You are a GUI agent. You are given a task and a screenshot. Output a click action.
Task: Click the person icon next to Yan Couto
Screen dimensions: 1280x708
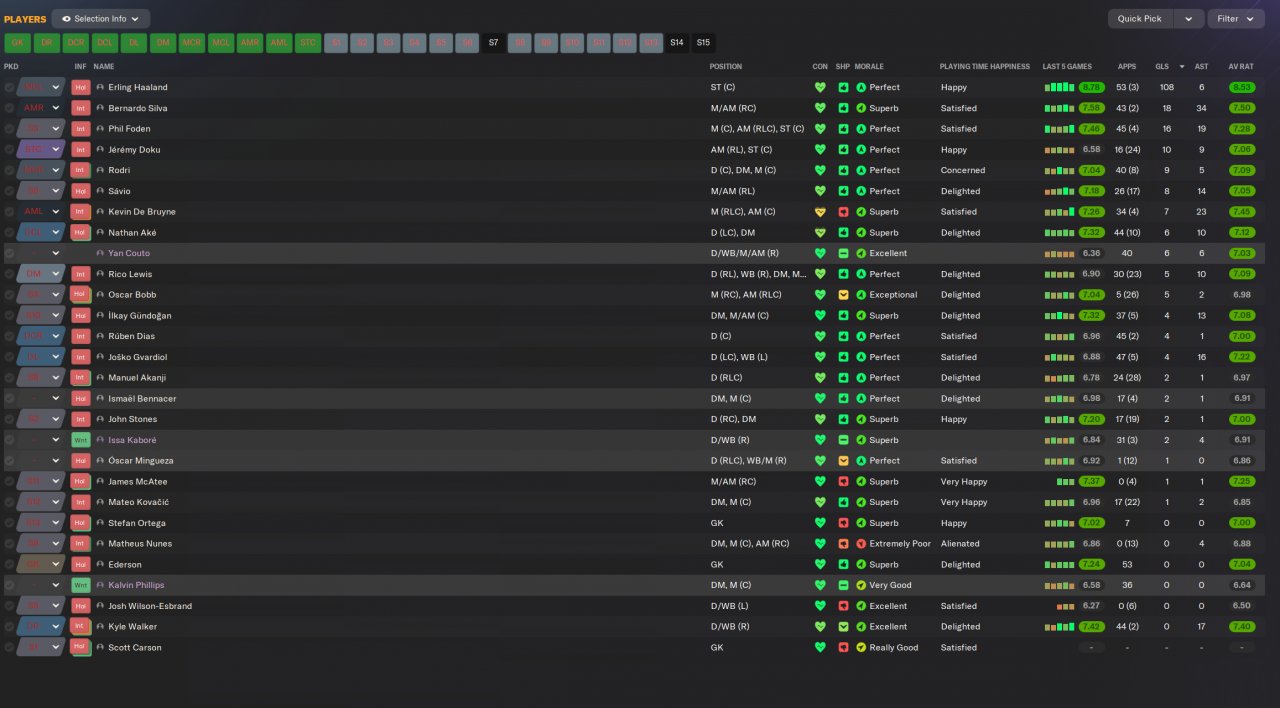tap(100, 253)
